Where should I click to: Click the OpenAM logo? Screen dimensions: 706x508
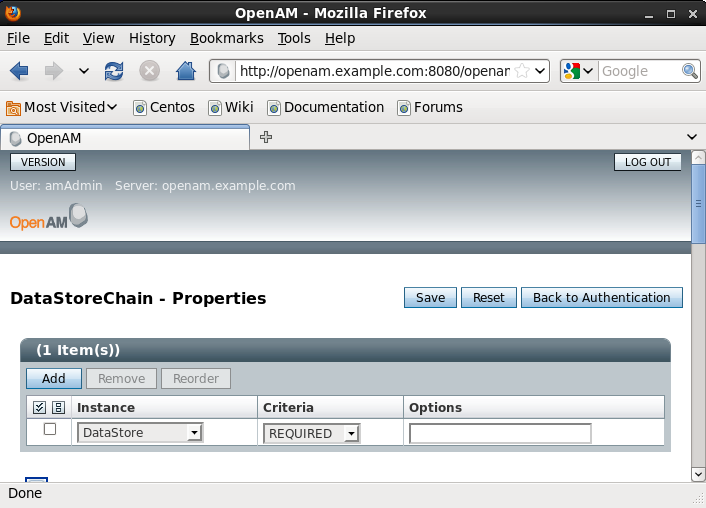coord(49,220)
